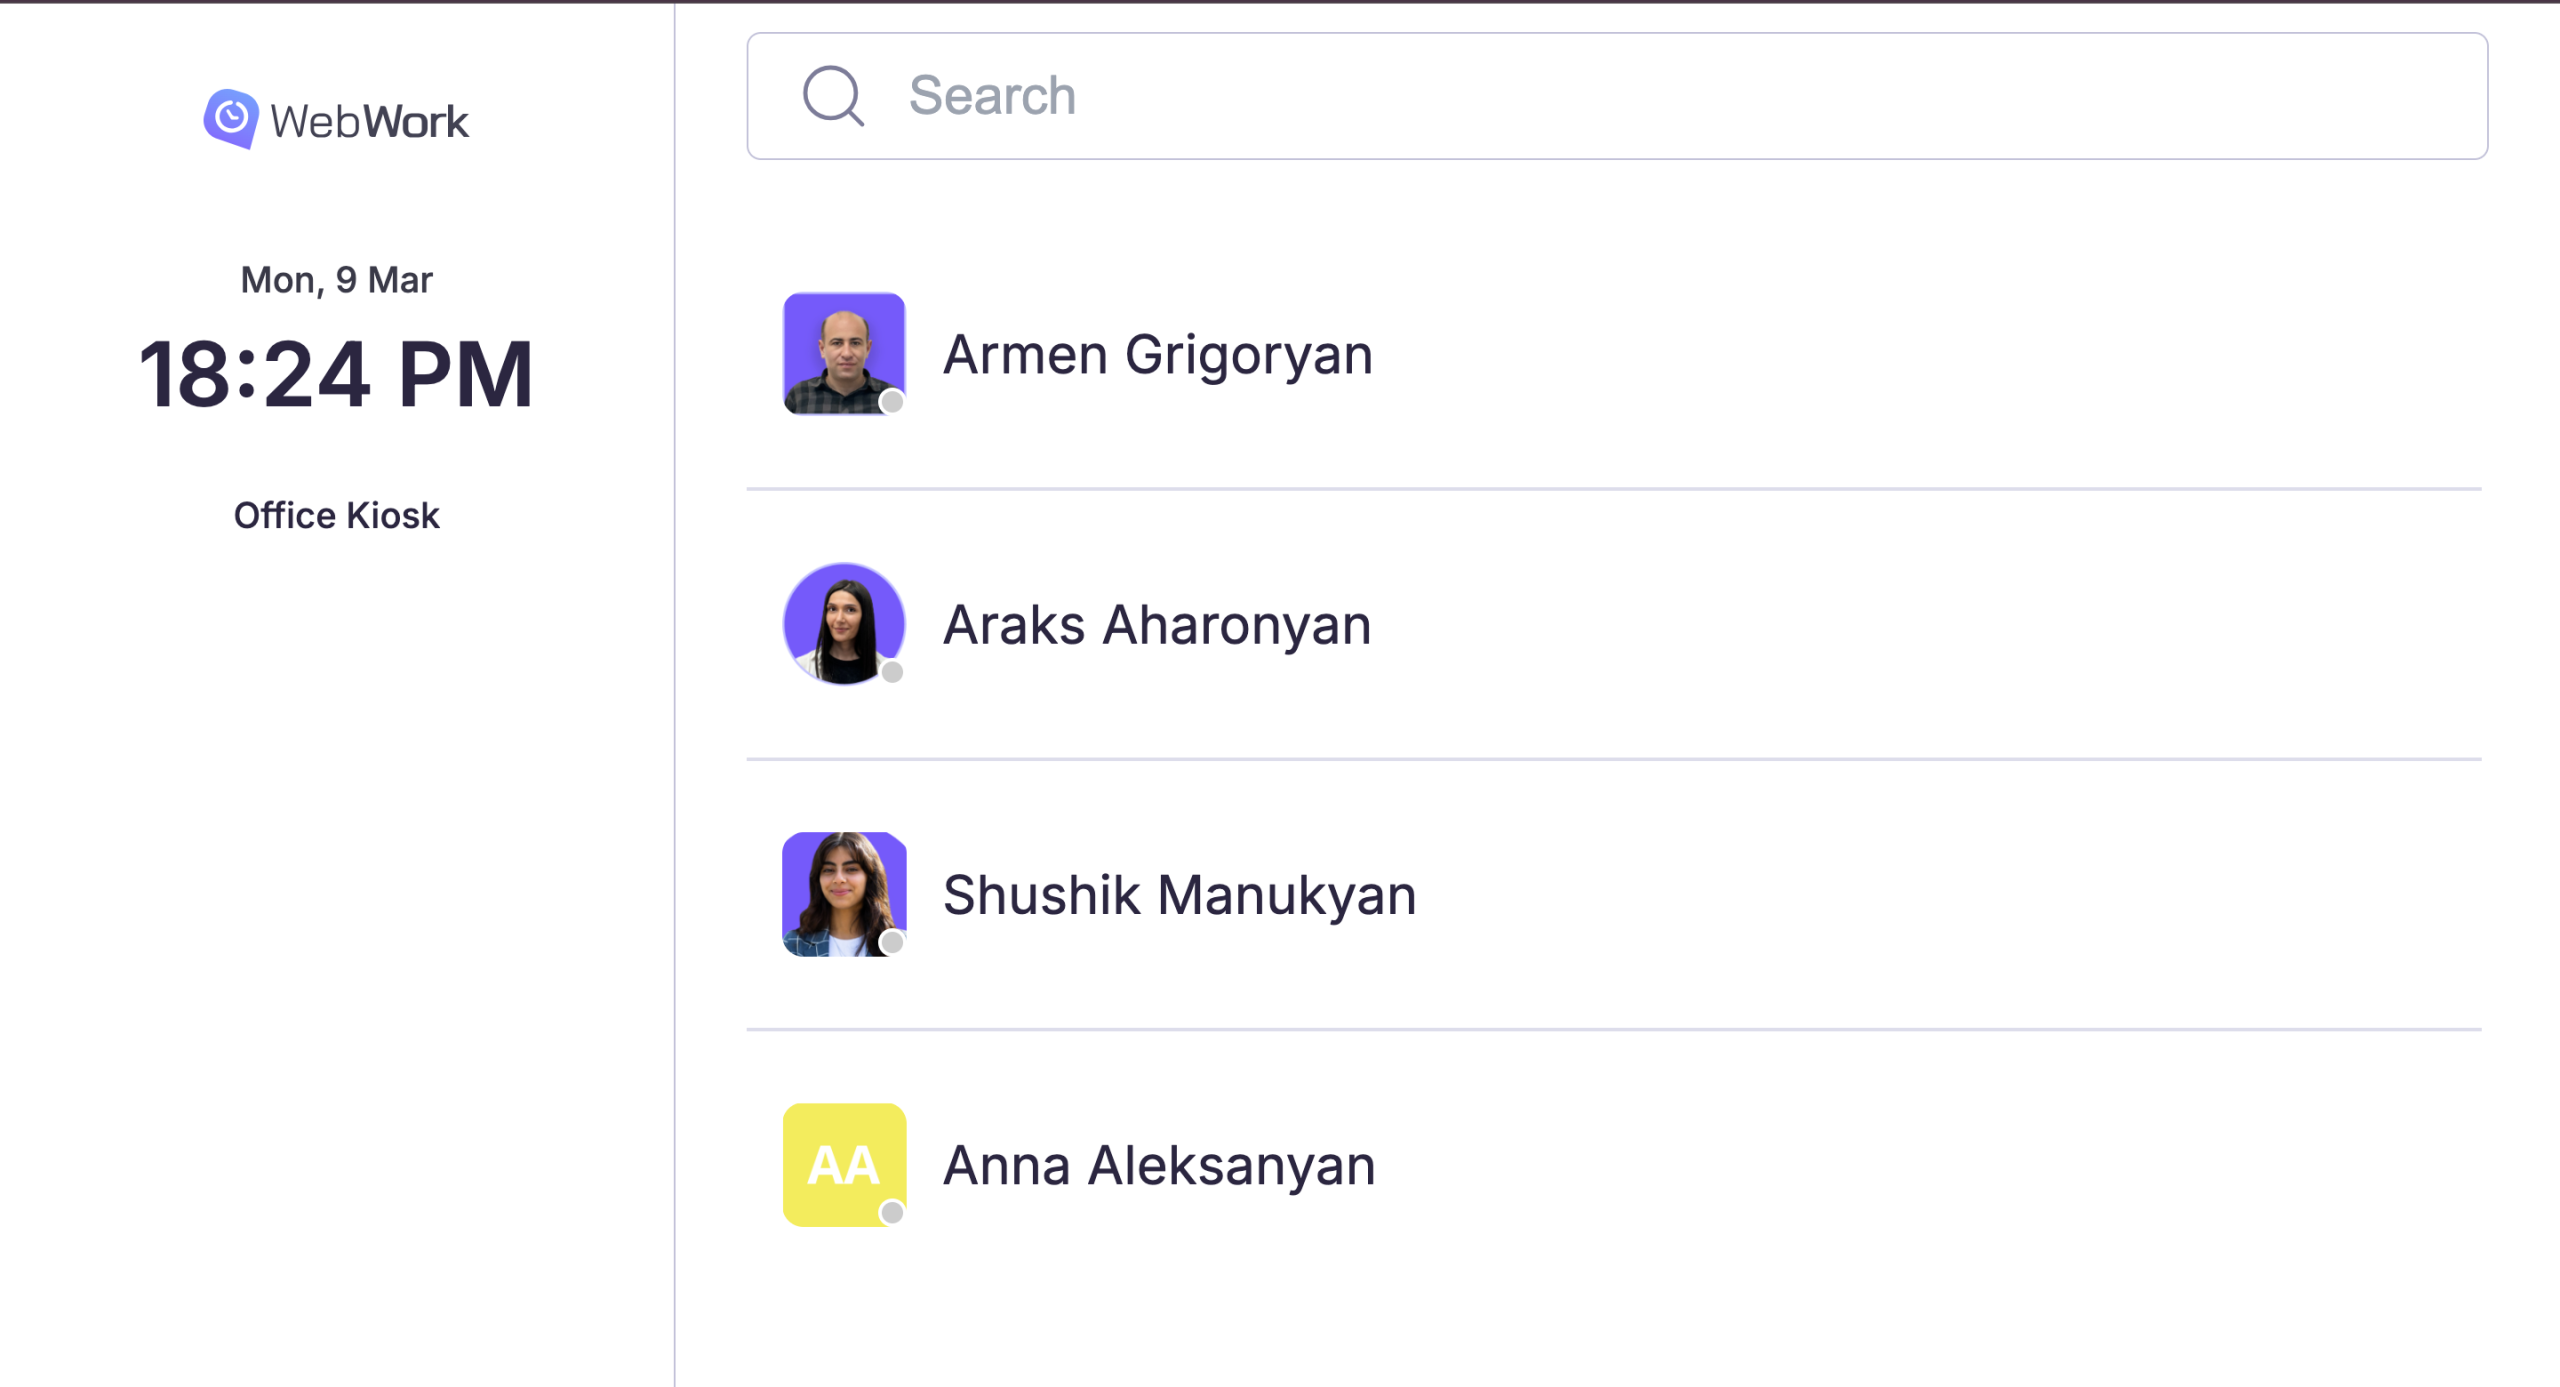Choose Anna Aleksanyan from the list
2560x1387 pixels.
(x=1159, y=1165)
